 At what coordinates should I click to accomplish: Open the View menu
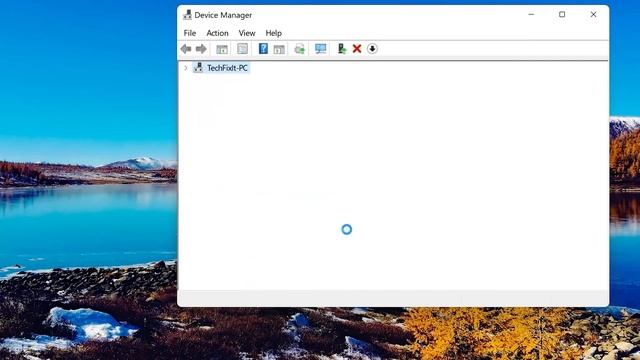click(247, 33)
